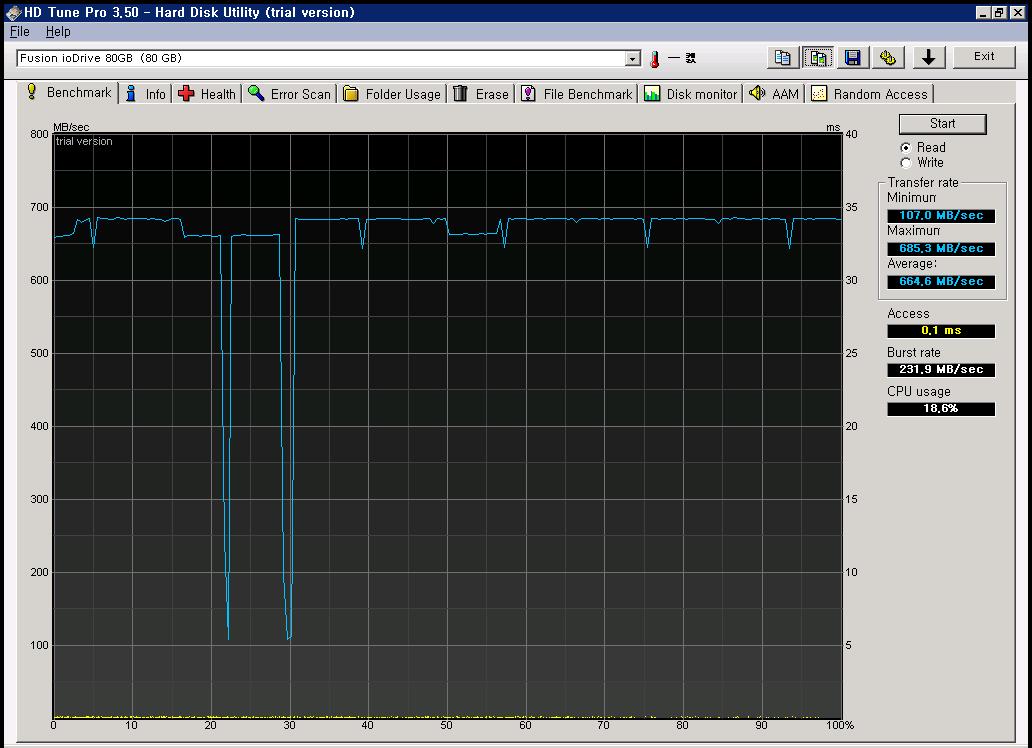The width and height of the screenshot is (1032, 748).
Task: Click the 'CPU usage' label
Action: coord(919,391)
